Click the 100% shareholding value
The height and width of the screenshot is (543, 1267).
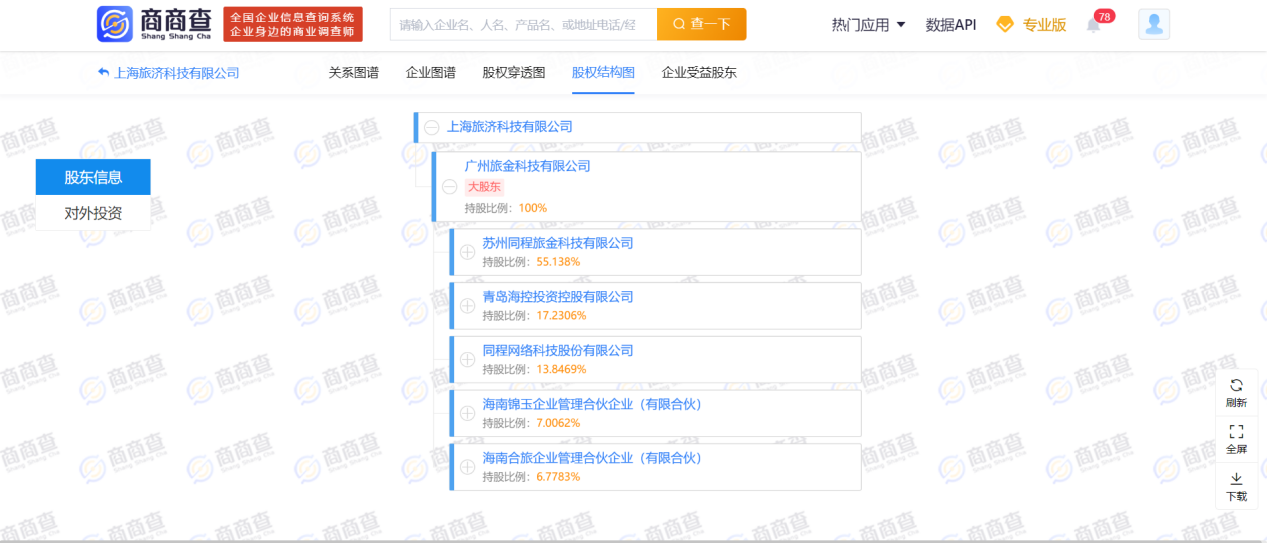pyautogui.click(x=533, y=208)
